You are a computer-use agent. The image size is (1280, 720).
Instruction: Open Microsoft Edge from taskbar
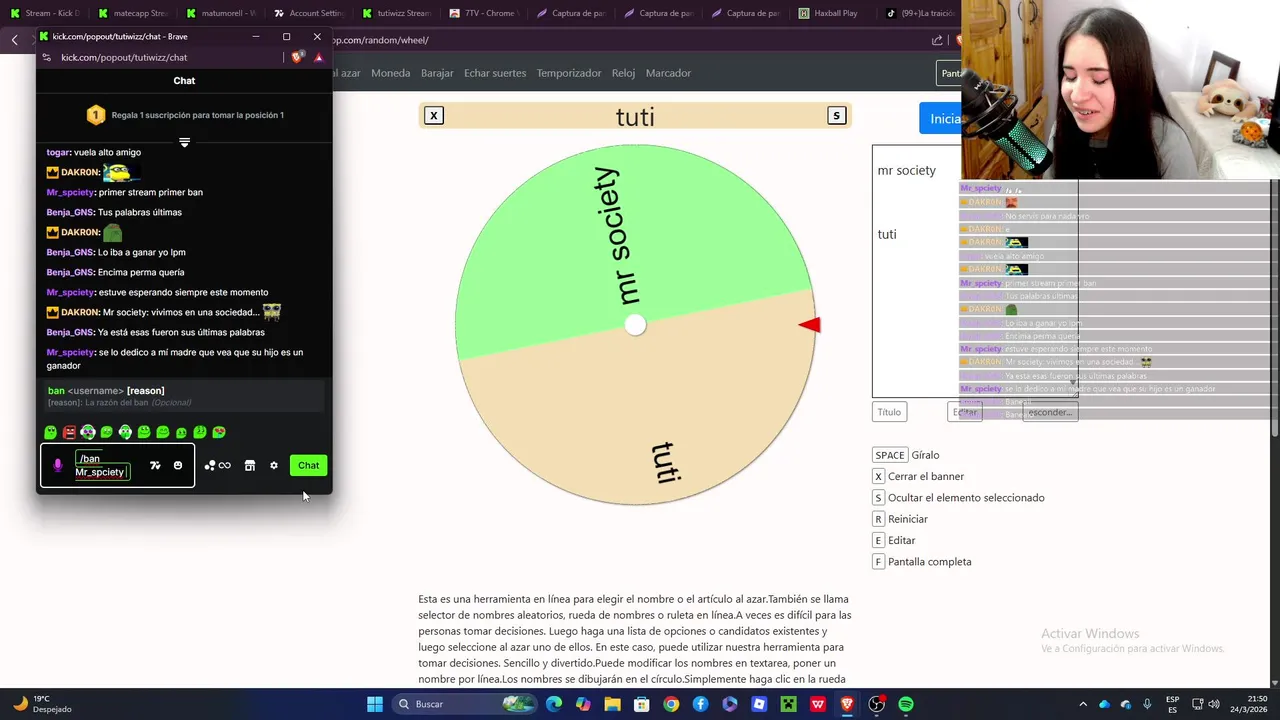[x=554, y=704]
